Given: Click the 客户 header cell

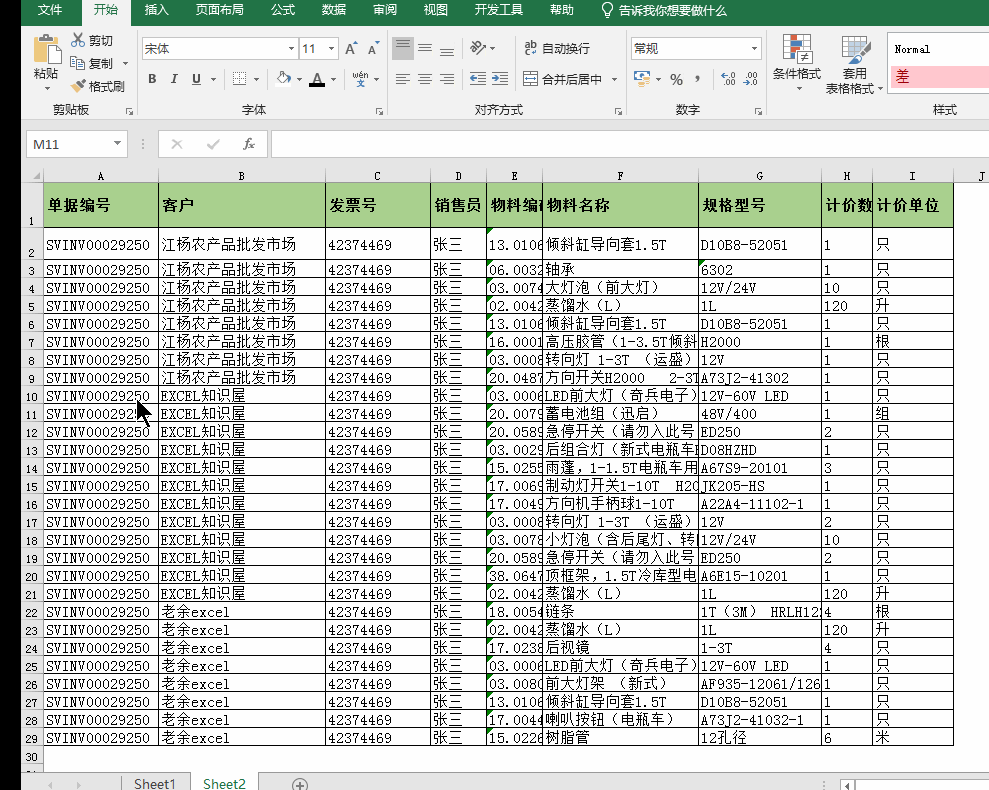Looking at the screenshot, I should 242,205.
